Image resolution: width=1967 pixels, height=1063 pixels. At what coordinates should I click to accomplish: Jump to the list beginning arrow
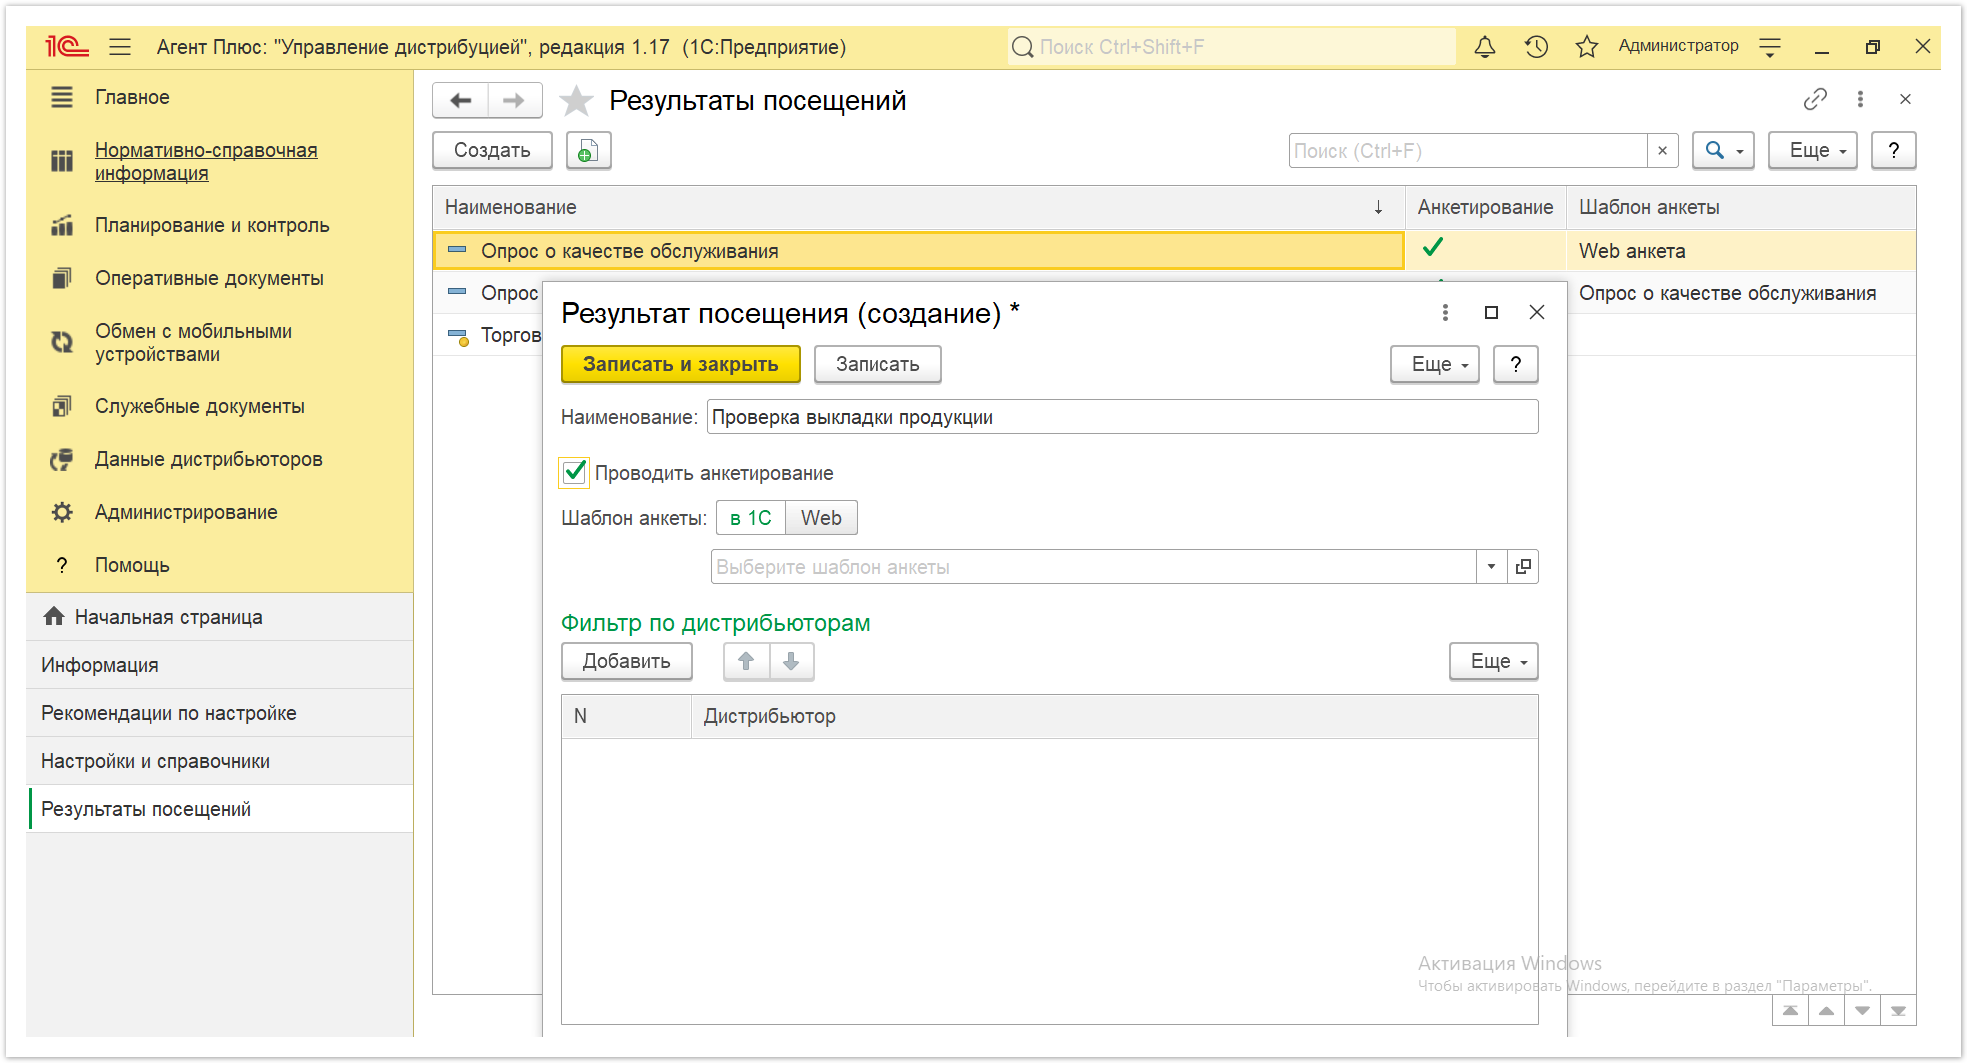pyautogui.click(x=1790, y=1011)
